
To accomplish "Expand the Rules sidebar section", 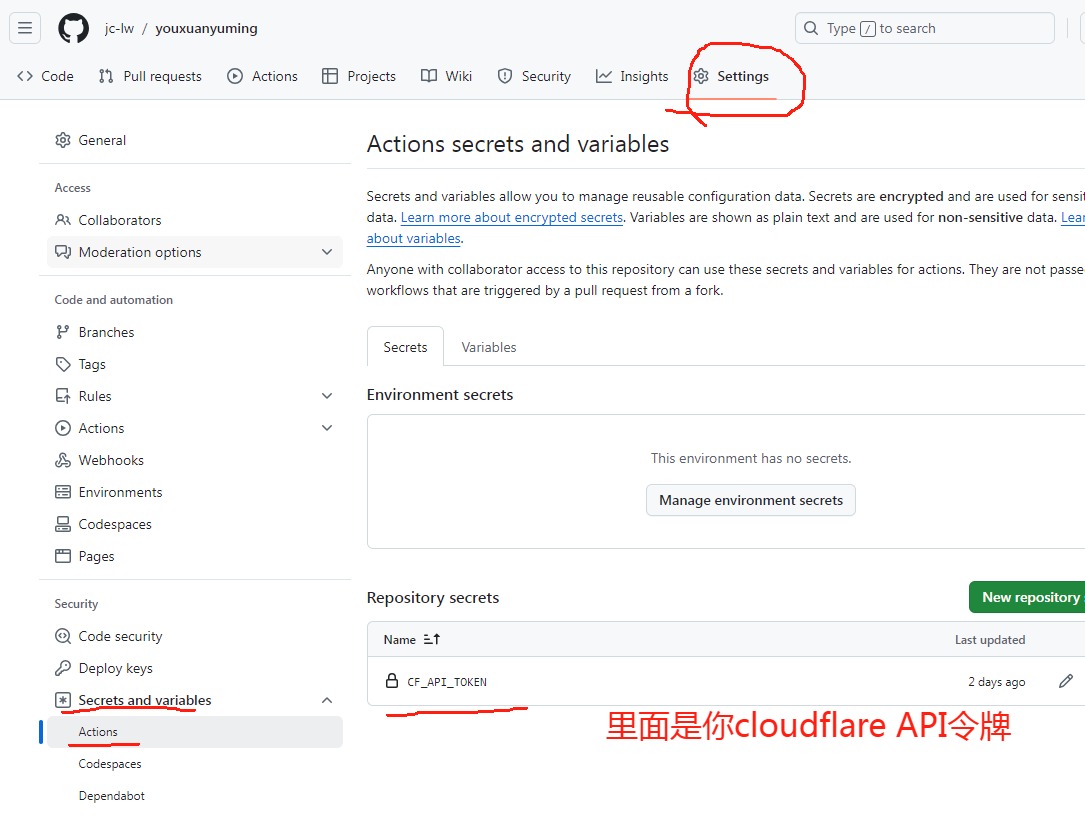I will coord(327,396).
